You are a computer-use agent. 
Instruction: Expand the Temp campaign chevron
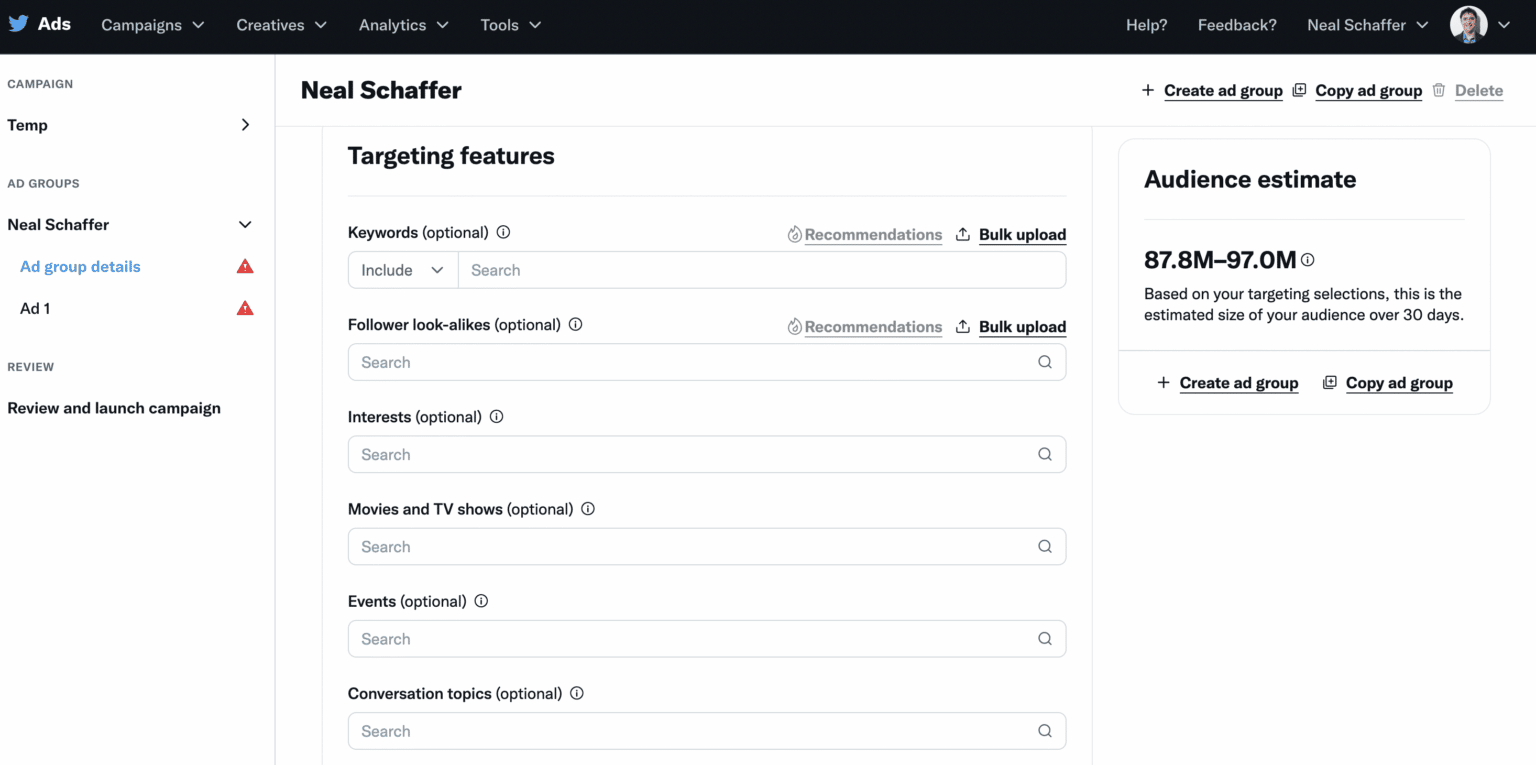tap(245, 125)
